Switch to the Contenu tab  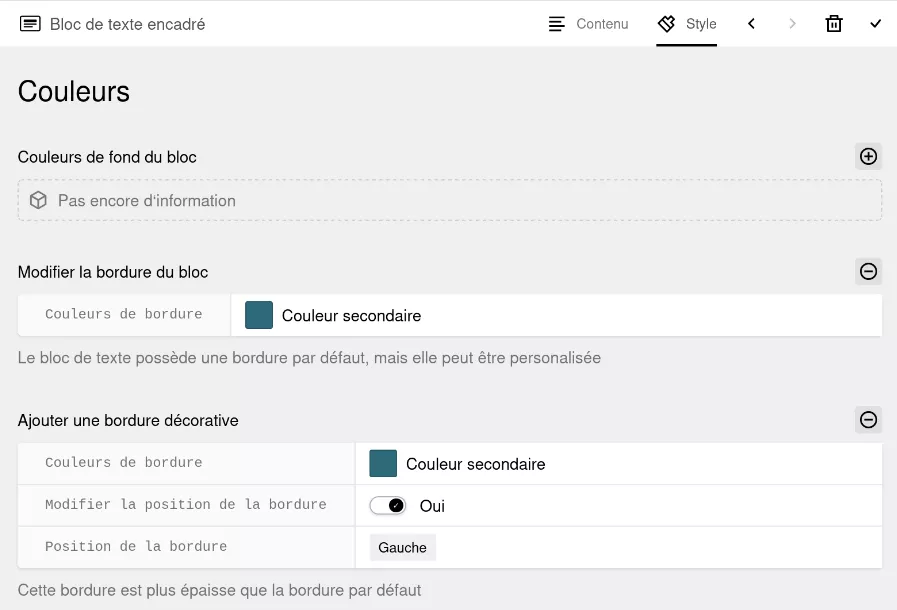click(x=588, y=24)
